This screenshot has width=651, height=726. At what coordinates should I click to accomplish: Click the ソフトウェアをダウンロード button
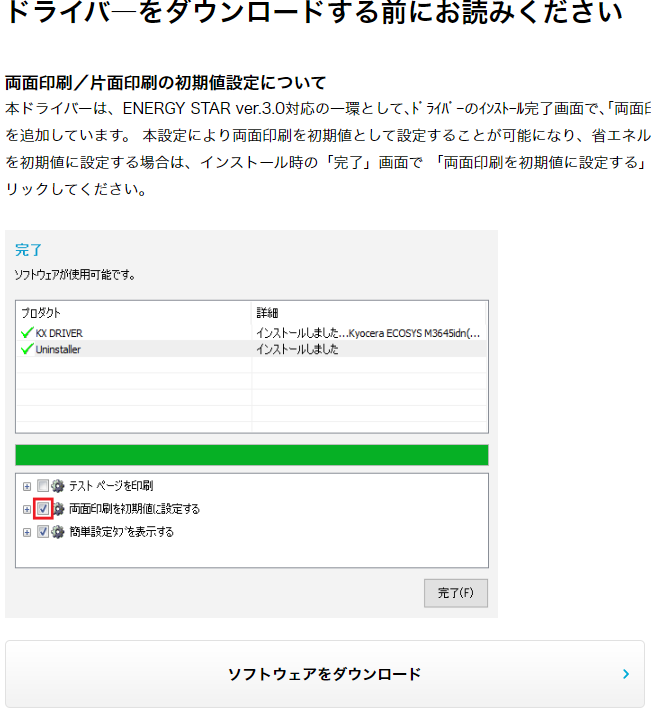(x=324, y=674)
